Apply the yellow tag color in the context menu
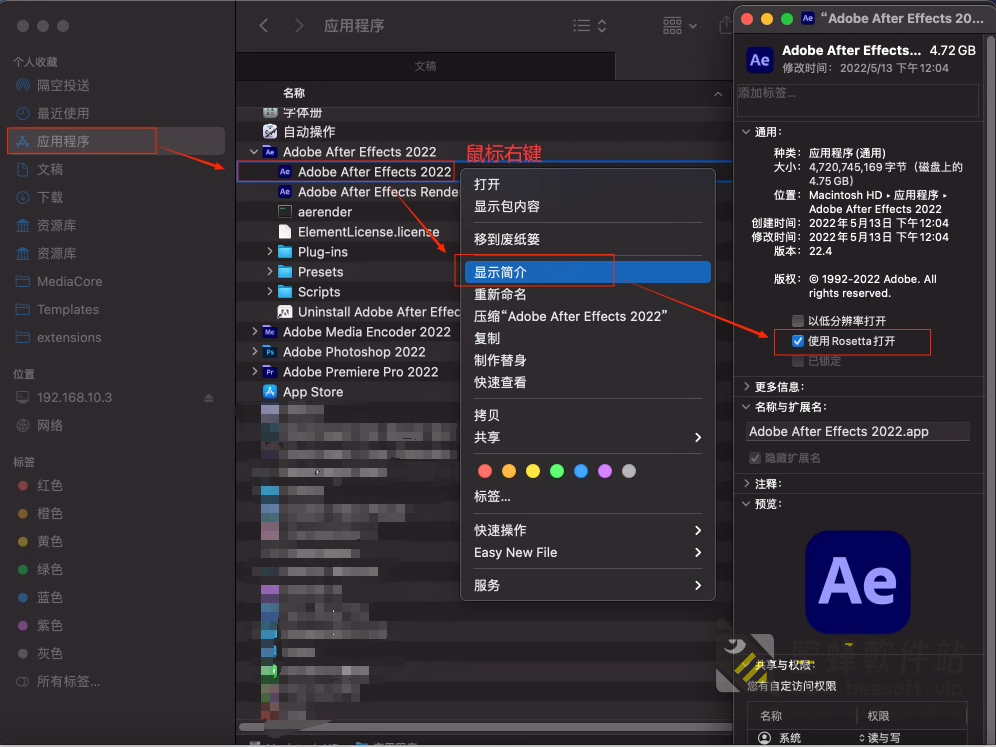The image size is (996, 747). pos(533,471)
